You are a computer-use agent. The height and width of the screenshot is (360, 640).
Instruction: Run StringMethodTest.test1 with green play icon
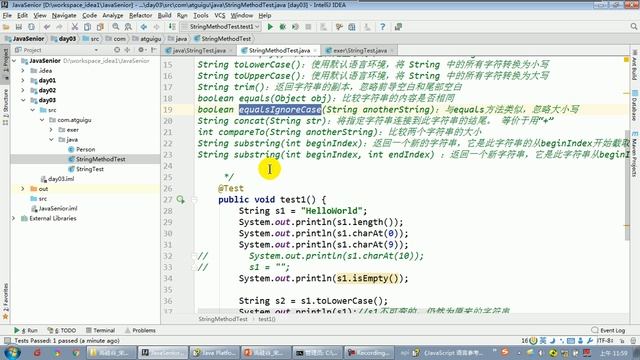pyautogui.click(x=270, y=27)
